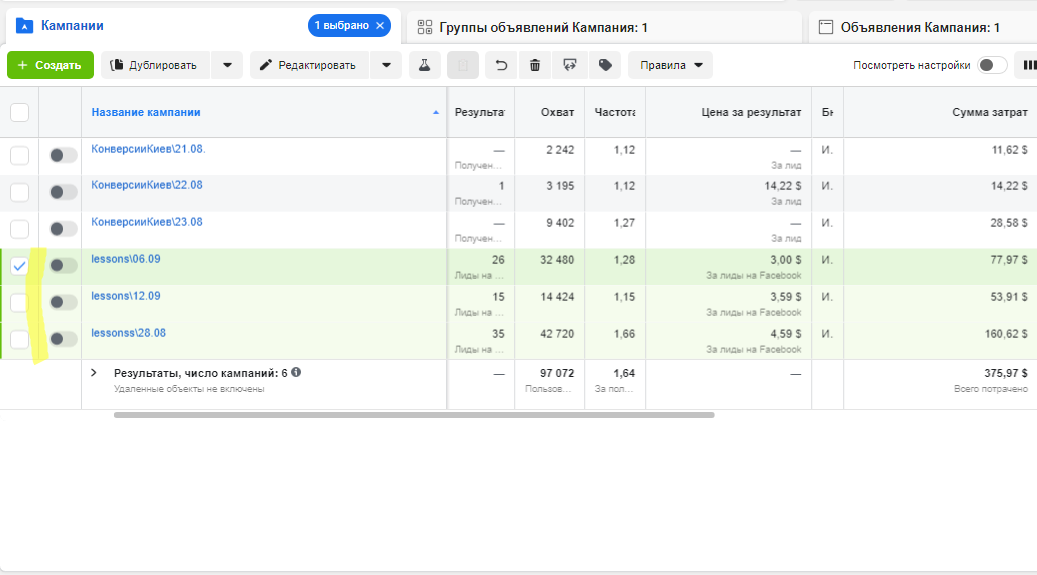
Task: Click the horizontal table scrollbar
Action: coord(414,415)
